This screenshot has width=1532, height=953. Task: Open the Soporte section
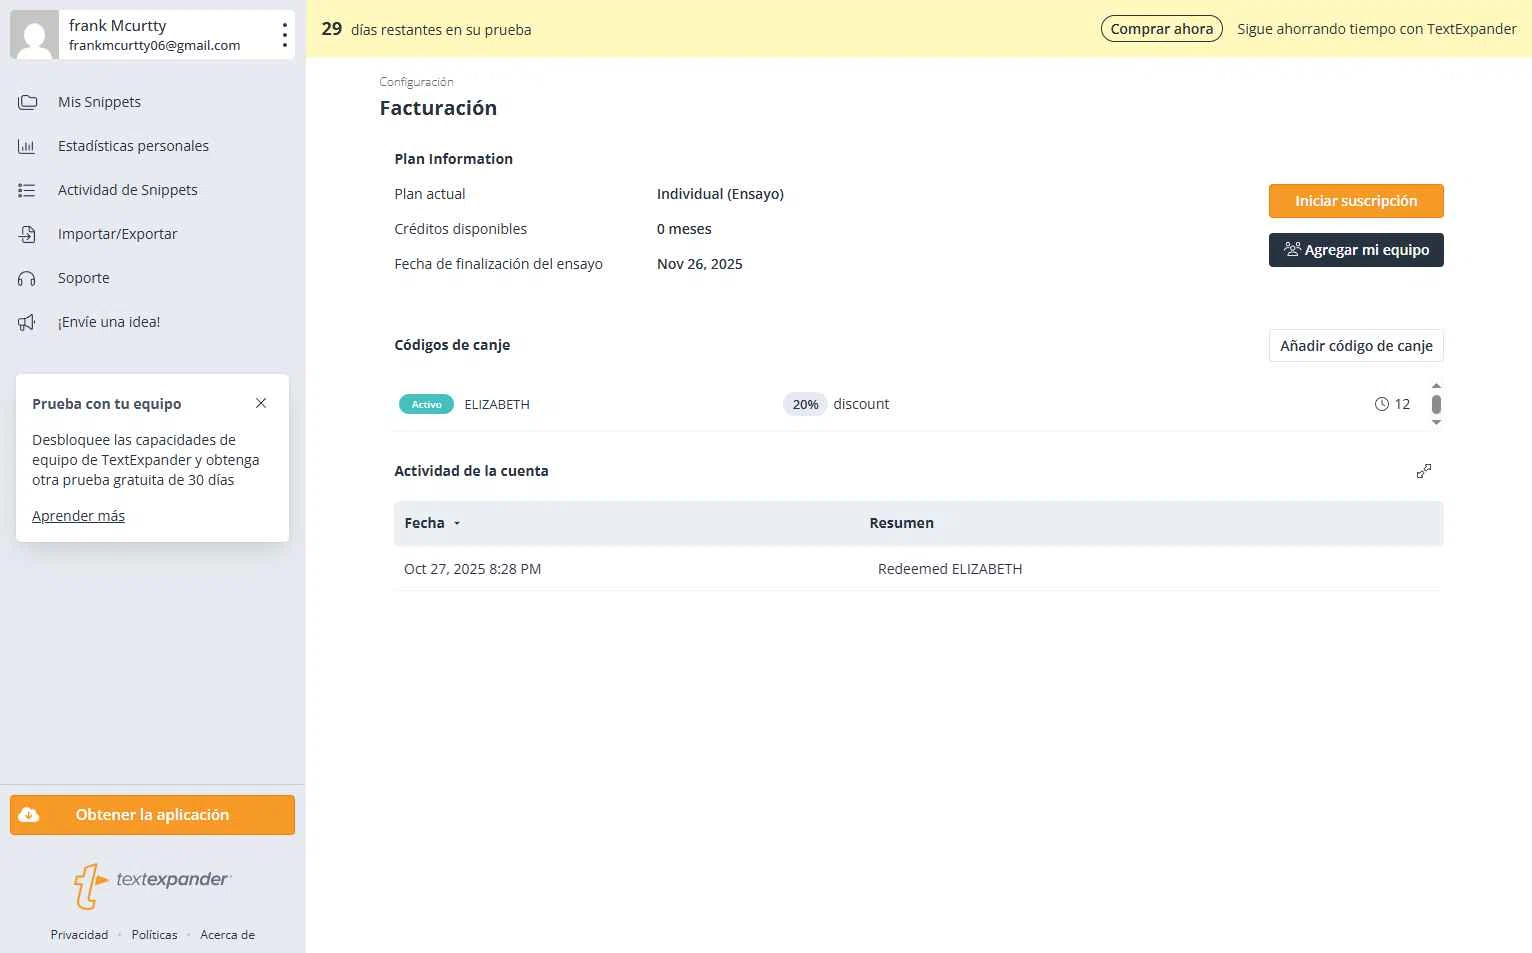click(x=84, y=278)
